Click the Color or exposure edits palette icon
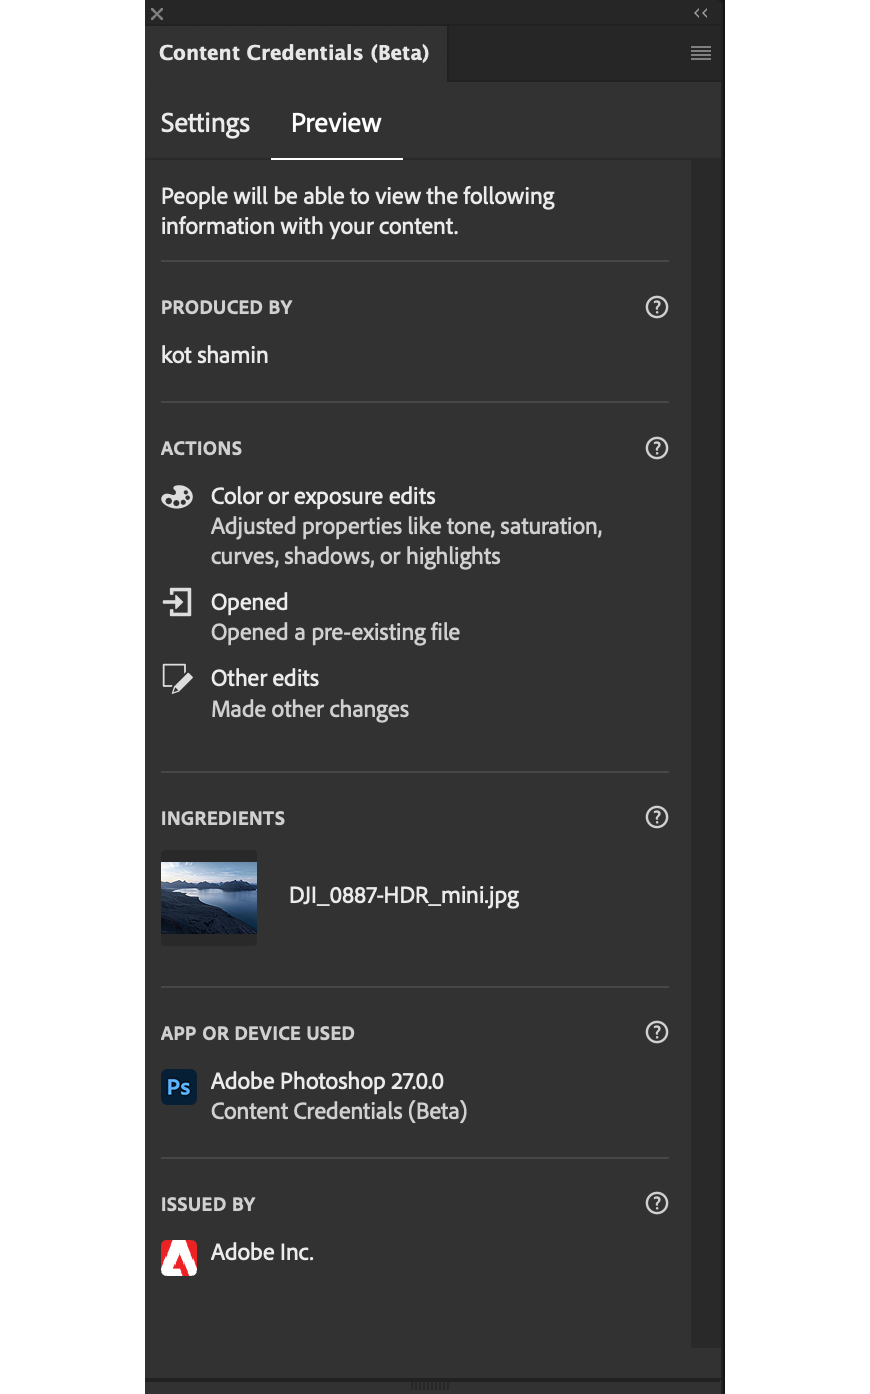 [177, 497]
